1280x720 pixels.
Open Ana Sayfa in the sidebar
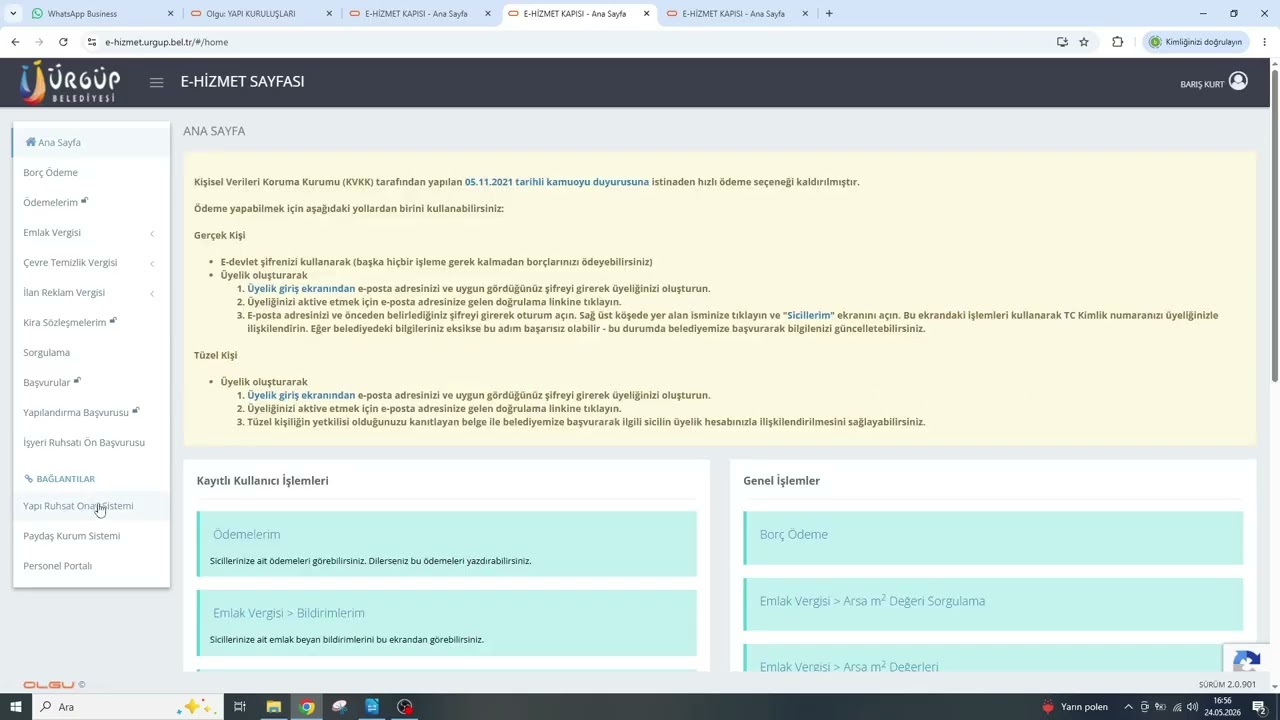point(91,142)
